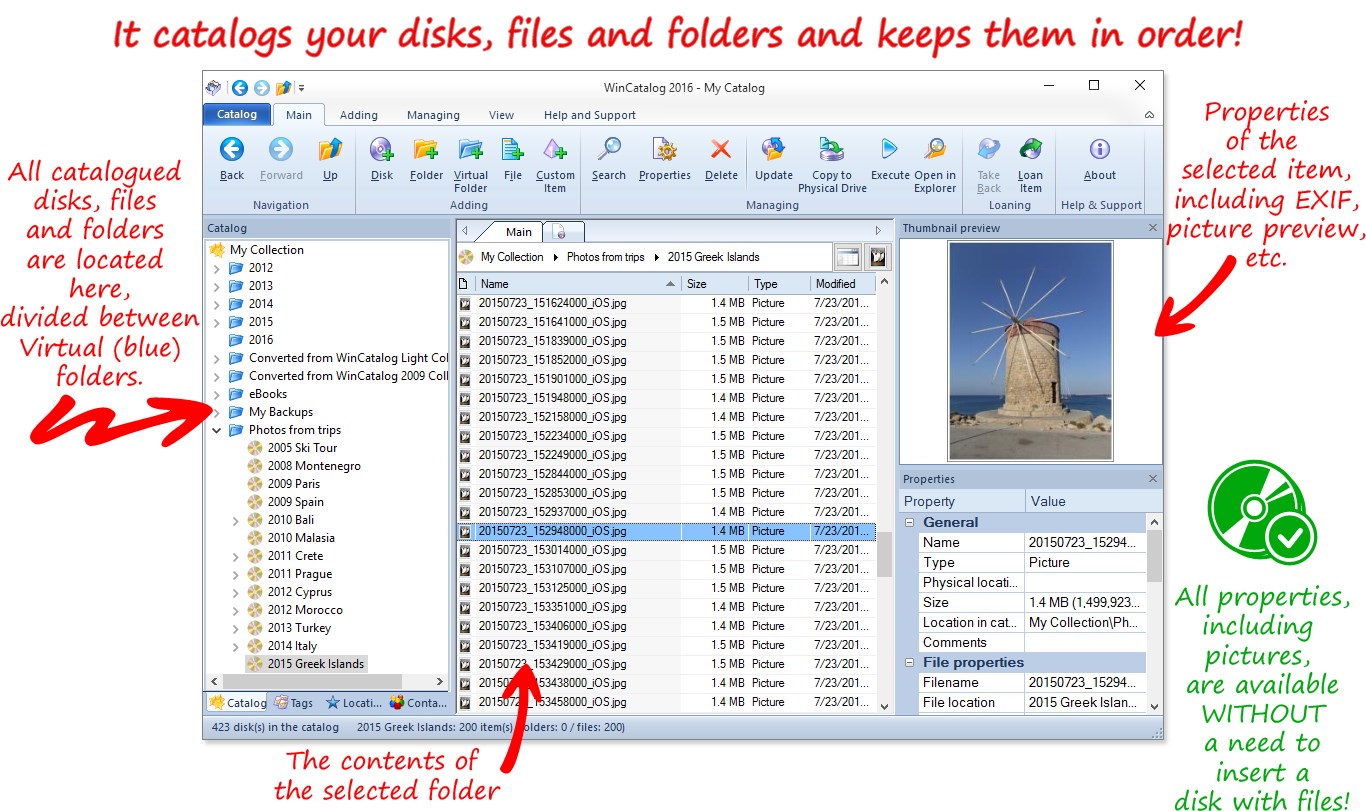The height and width of the screenshot is (811, 1366).
Task: Open the Catalog application menu tab
Action: click(237, 114)
